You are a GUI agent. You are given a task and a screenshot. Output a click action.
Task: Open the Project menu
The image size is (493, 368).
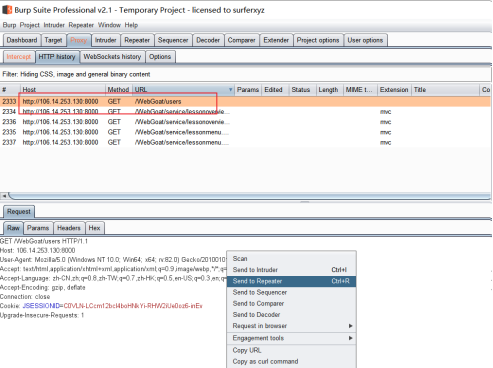pyautogui.click(x=29, y=25)
